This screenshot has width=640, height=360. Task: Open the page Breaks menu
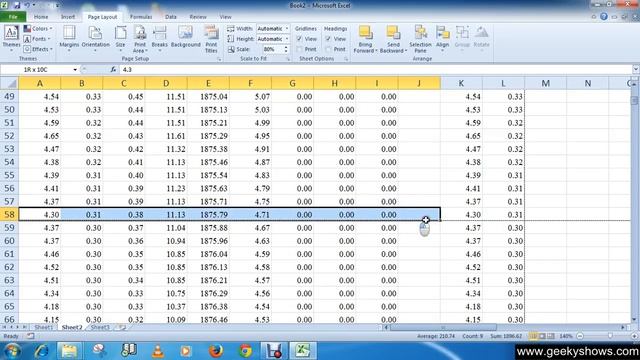coord(159,38)
